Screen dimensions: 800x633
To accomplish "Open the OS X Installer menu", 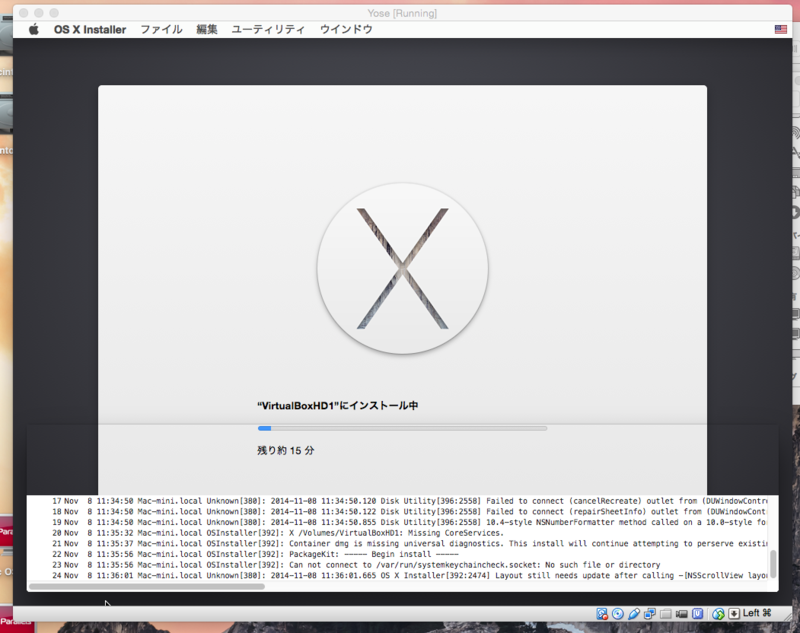I will [90, 30].
